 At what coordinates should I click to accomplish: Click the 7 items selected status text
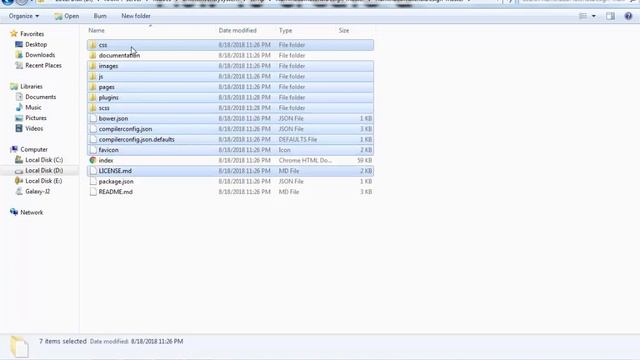pos(63,341)
